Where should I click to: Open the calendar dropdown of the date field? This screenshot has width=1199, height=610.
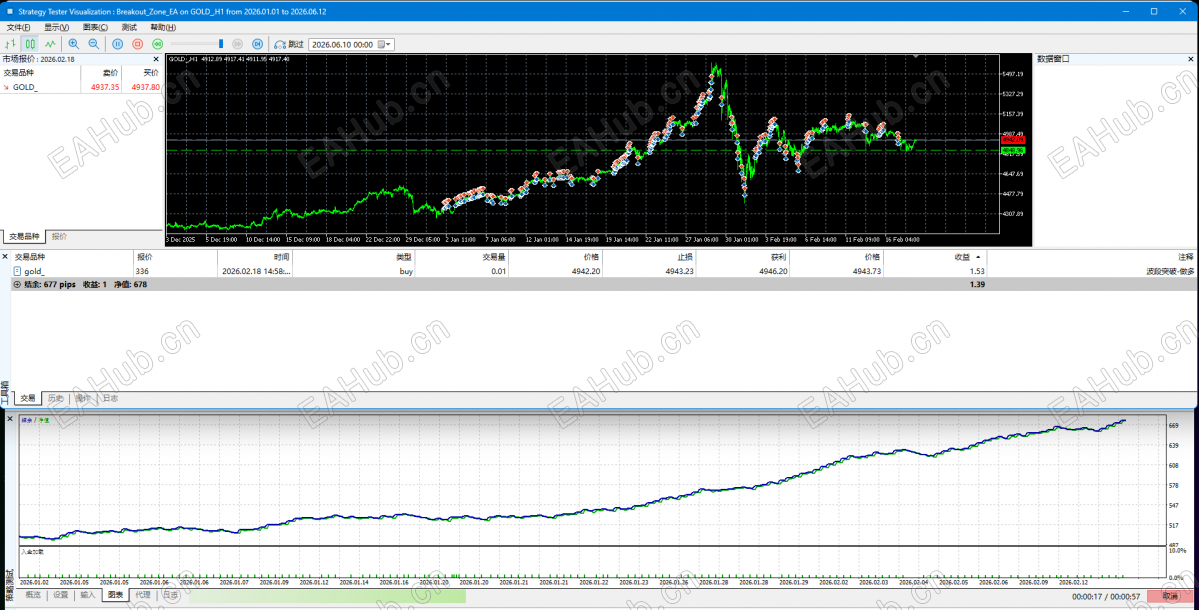(x=385, y=44)
